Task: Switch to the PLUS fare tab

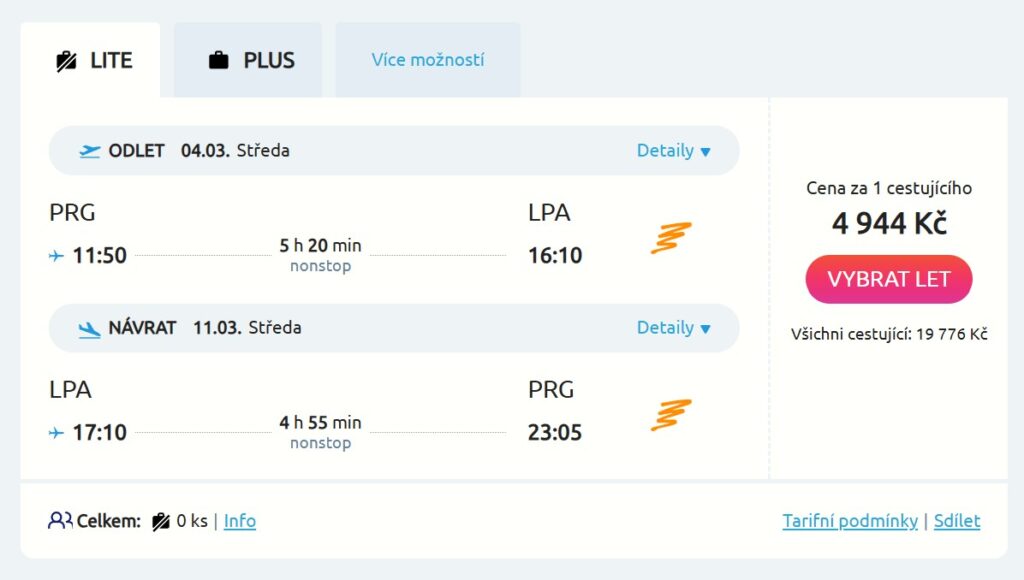Action: [249, 61]
